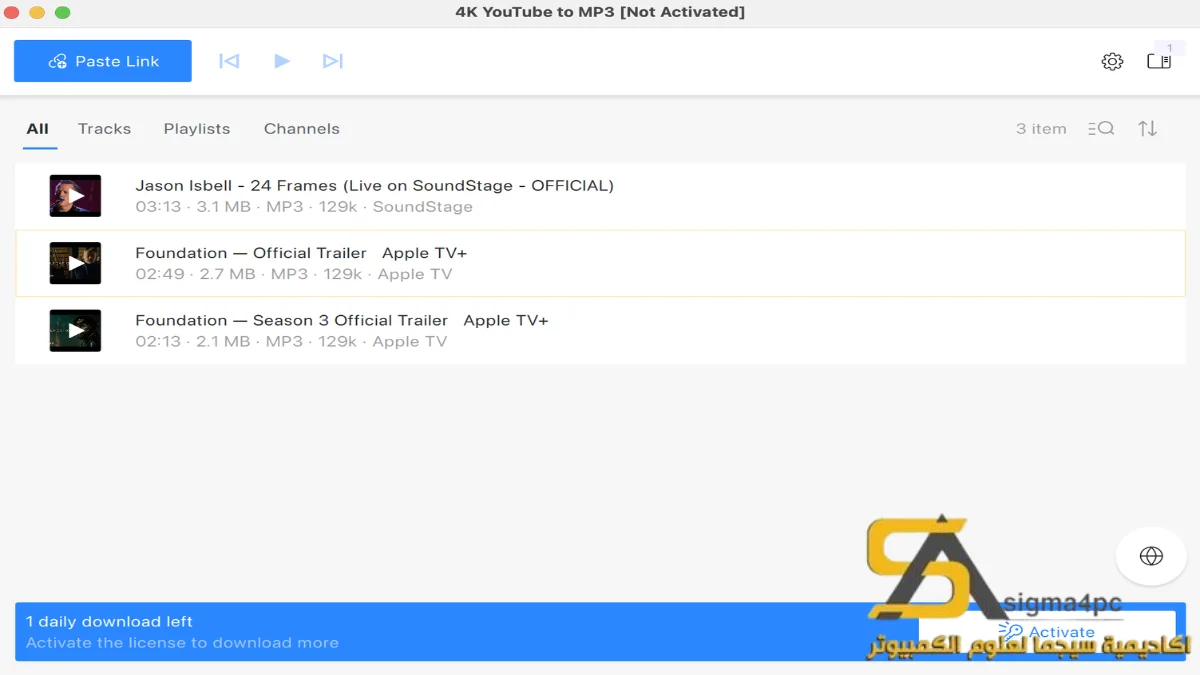The width and height of the screenshot is (1200, 675).
Task: Open the settings gear icon
Action: pos(1112,61)
